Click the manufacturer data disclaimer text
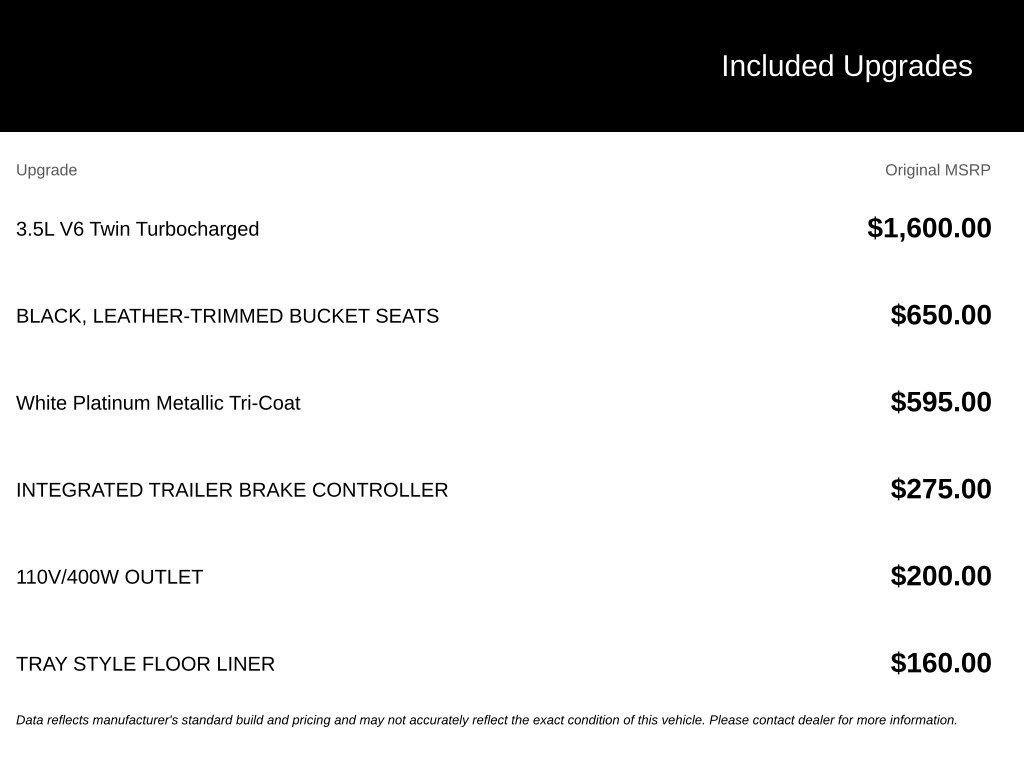The image size is (1024, 768). click(487, 720)
